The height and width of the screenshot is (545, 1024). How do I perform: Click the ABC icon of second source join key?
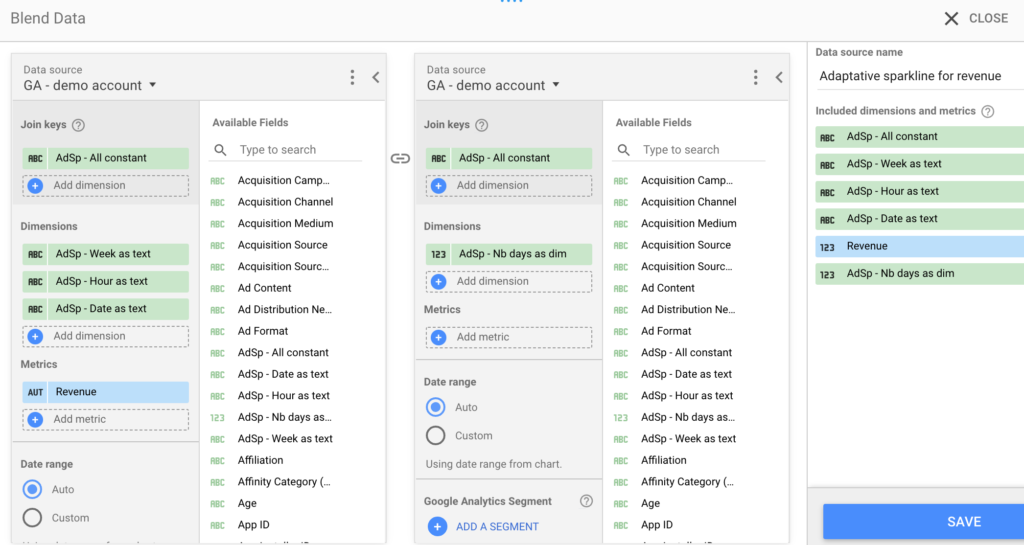coord(439,159)
